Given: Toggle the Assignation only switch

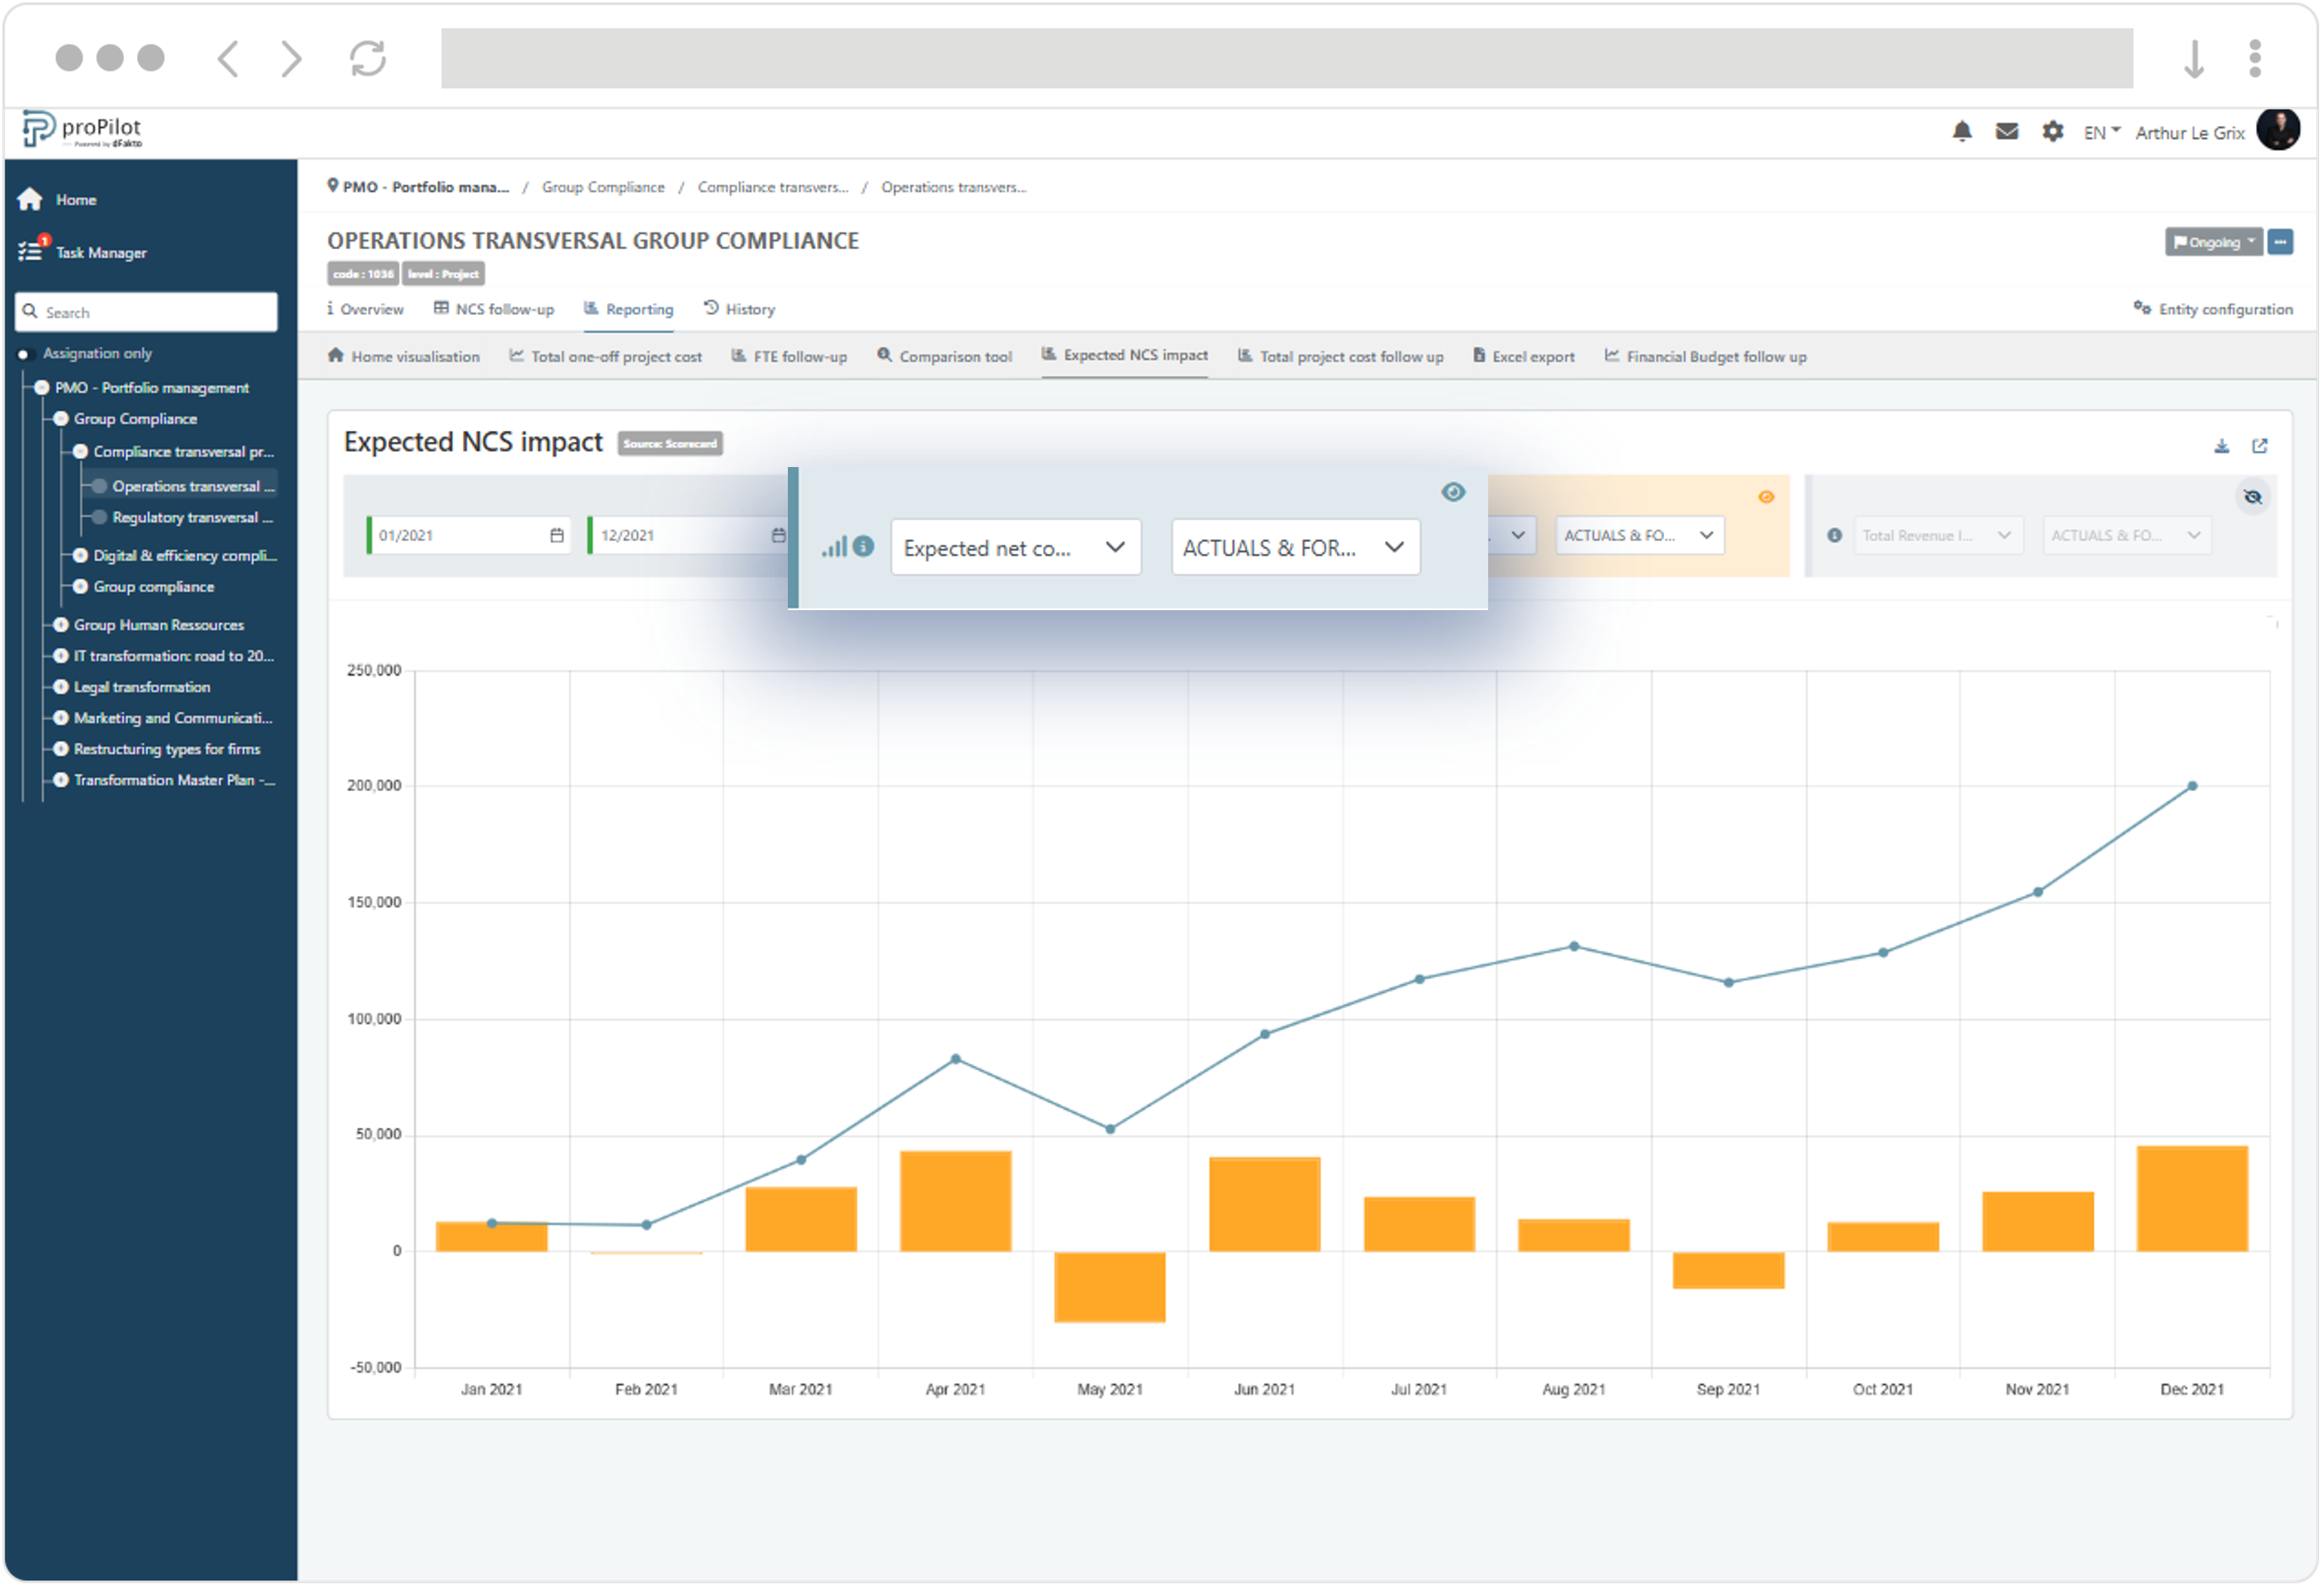Looking at the screenshot, I should coord(24,354).
